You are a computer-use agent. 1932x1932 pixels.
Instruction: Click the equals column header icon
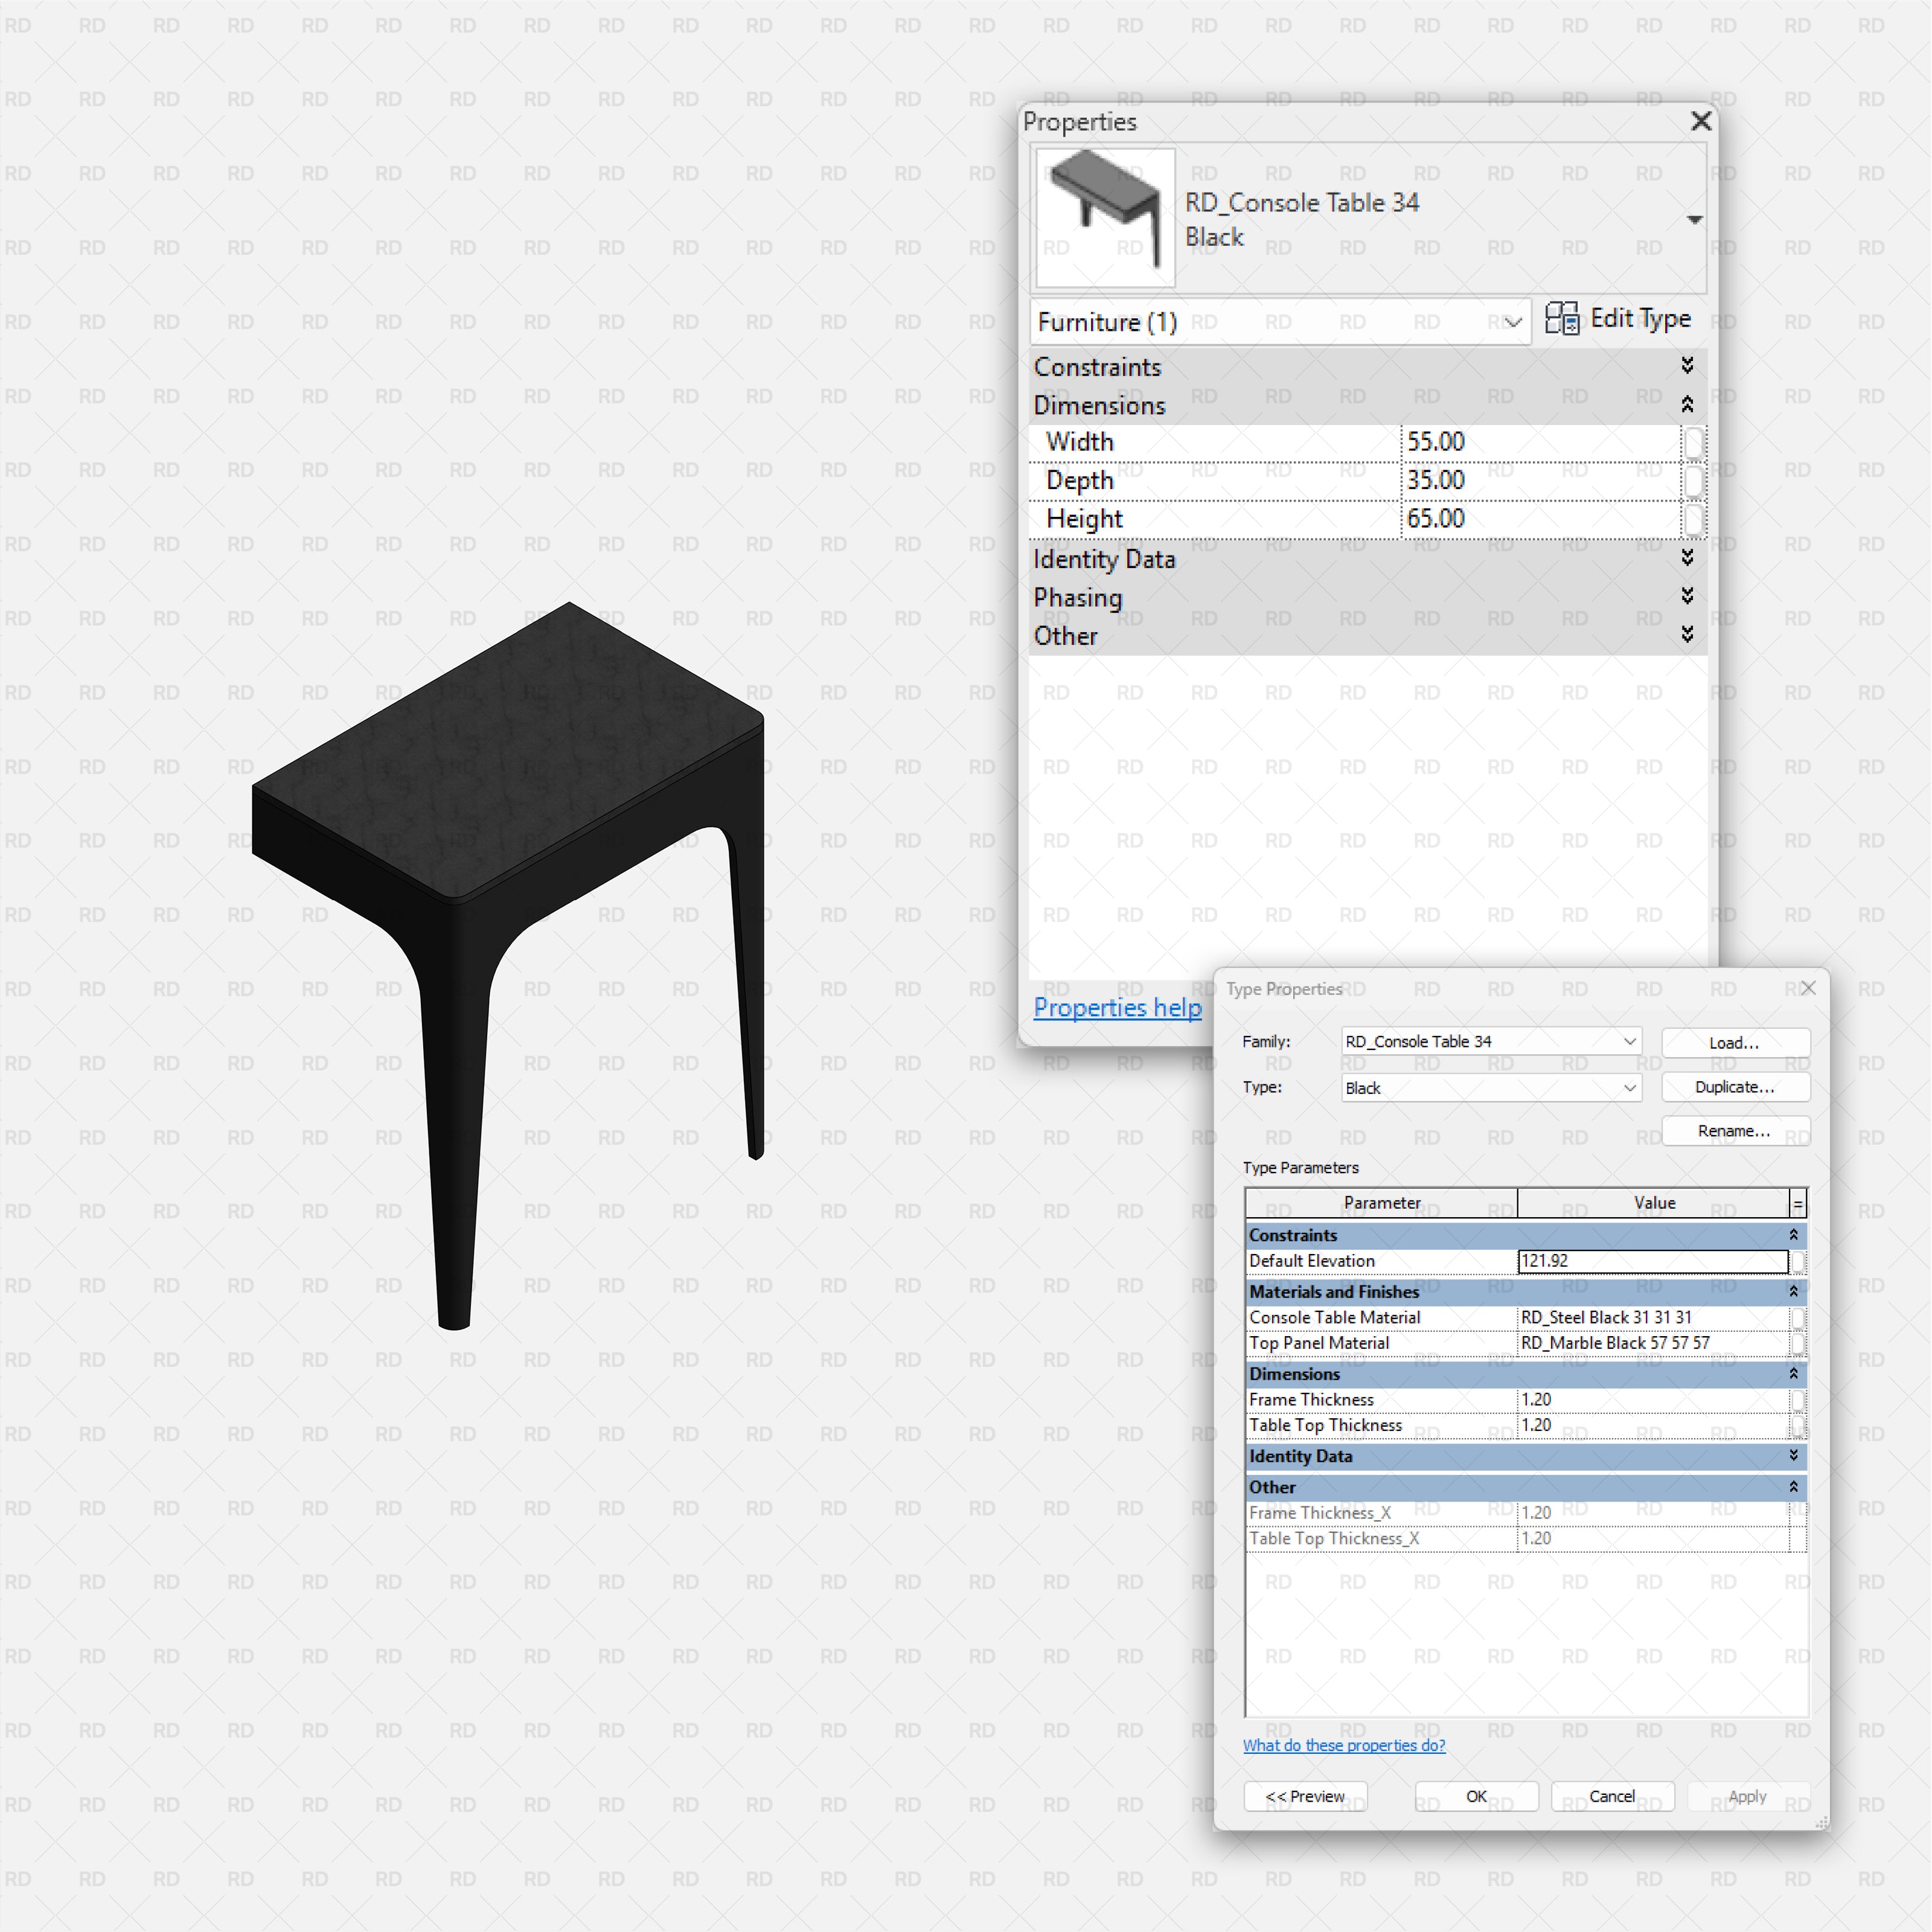pos(1797,1203)
